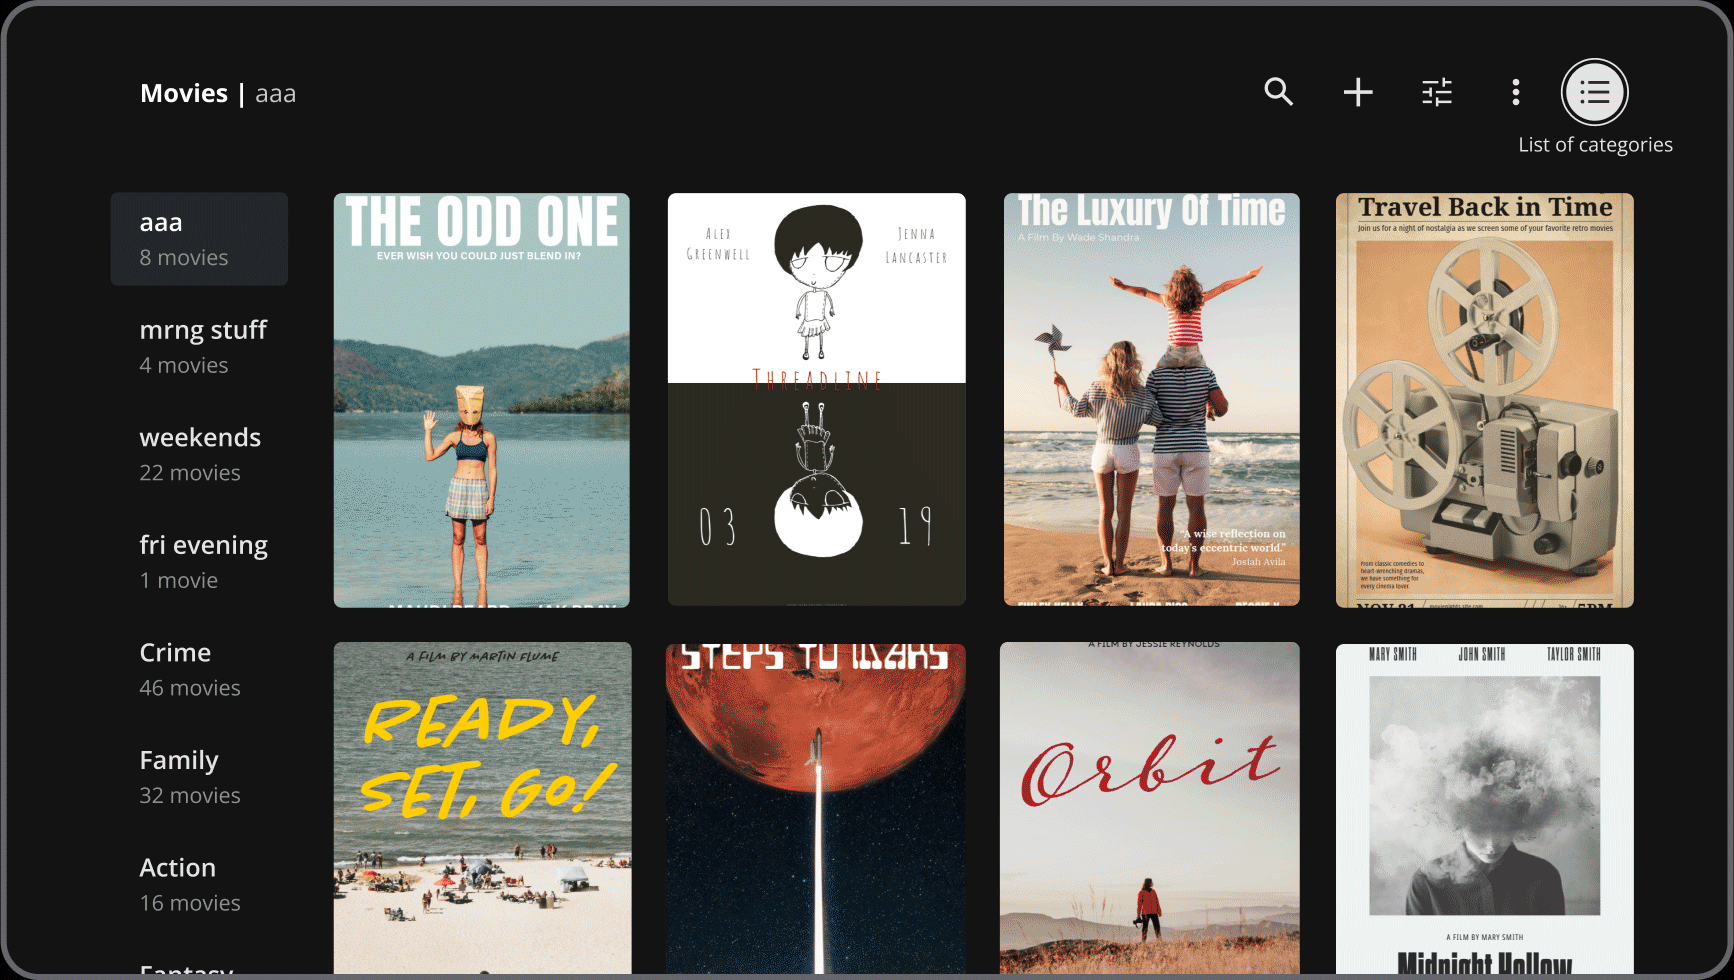Open the Orbit movie poster

pyautogui.click(x=1150, y=808)
